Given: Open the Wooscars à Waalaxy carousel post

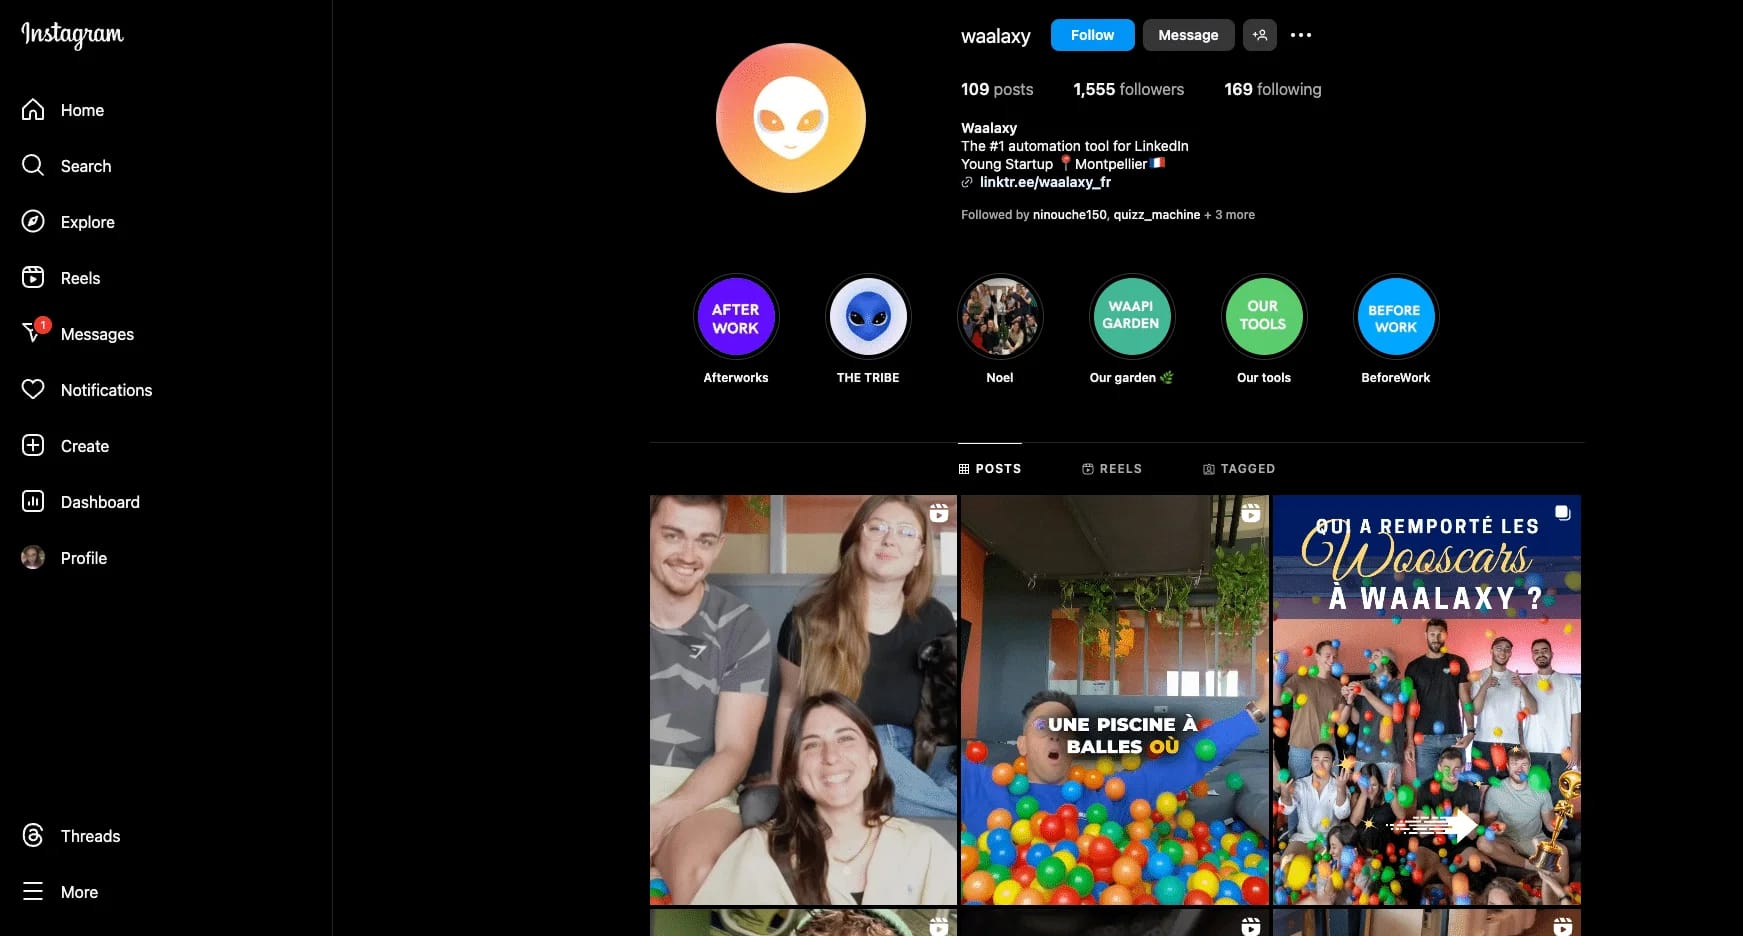Looking at the screenshot, I should coord(1427,700).
